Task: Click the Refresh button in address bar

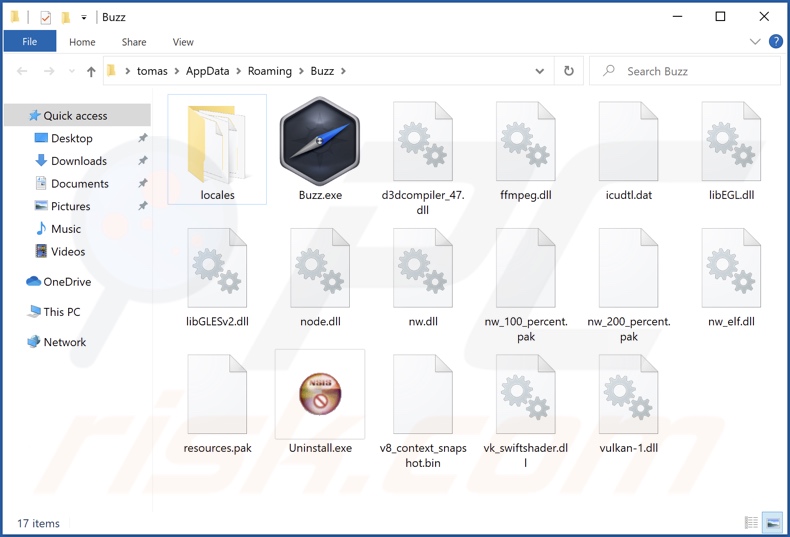Action: 569,71
